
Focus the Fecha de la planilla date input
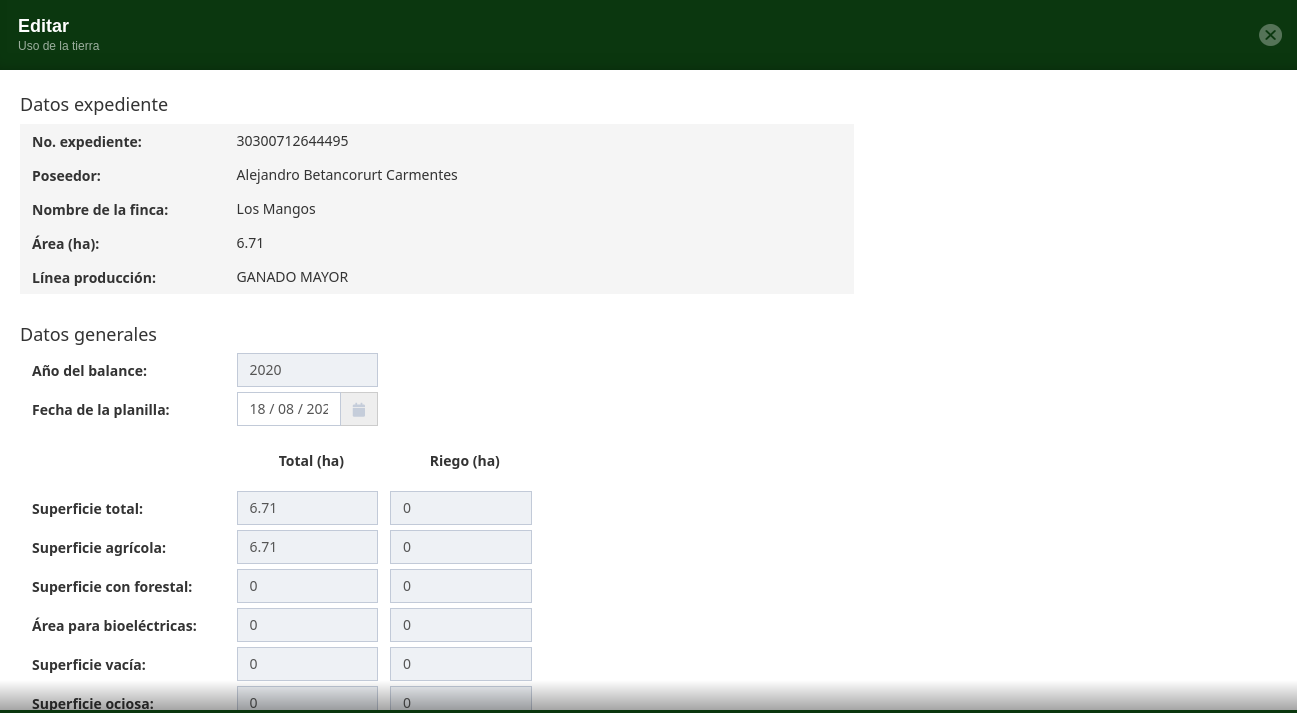pyautogui.click(x=288, y=409)
